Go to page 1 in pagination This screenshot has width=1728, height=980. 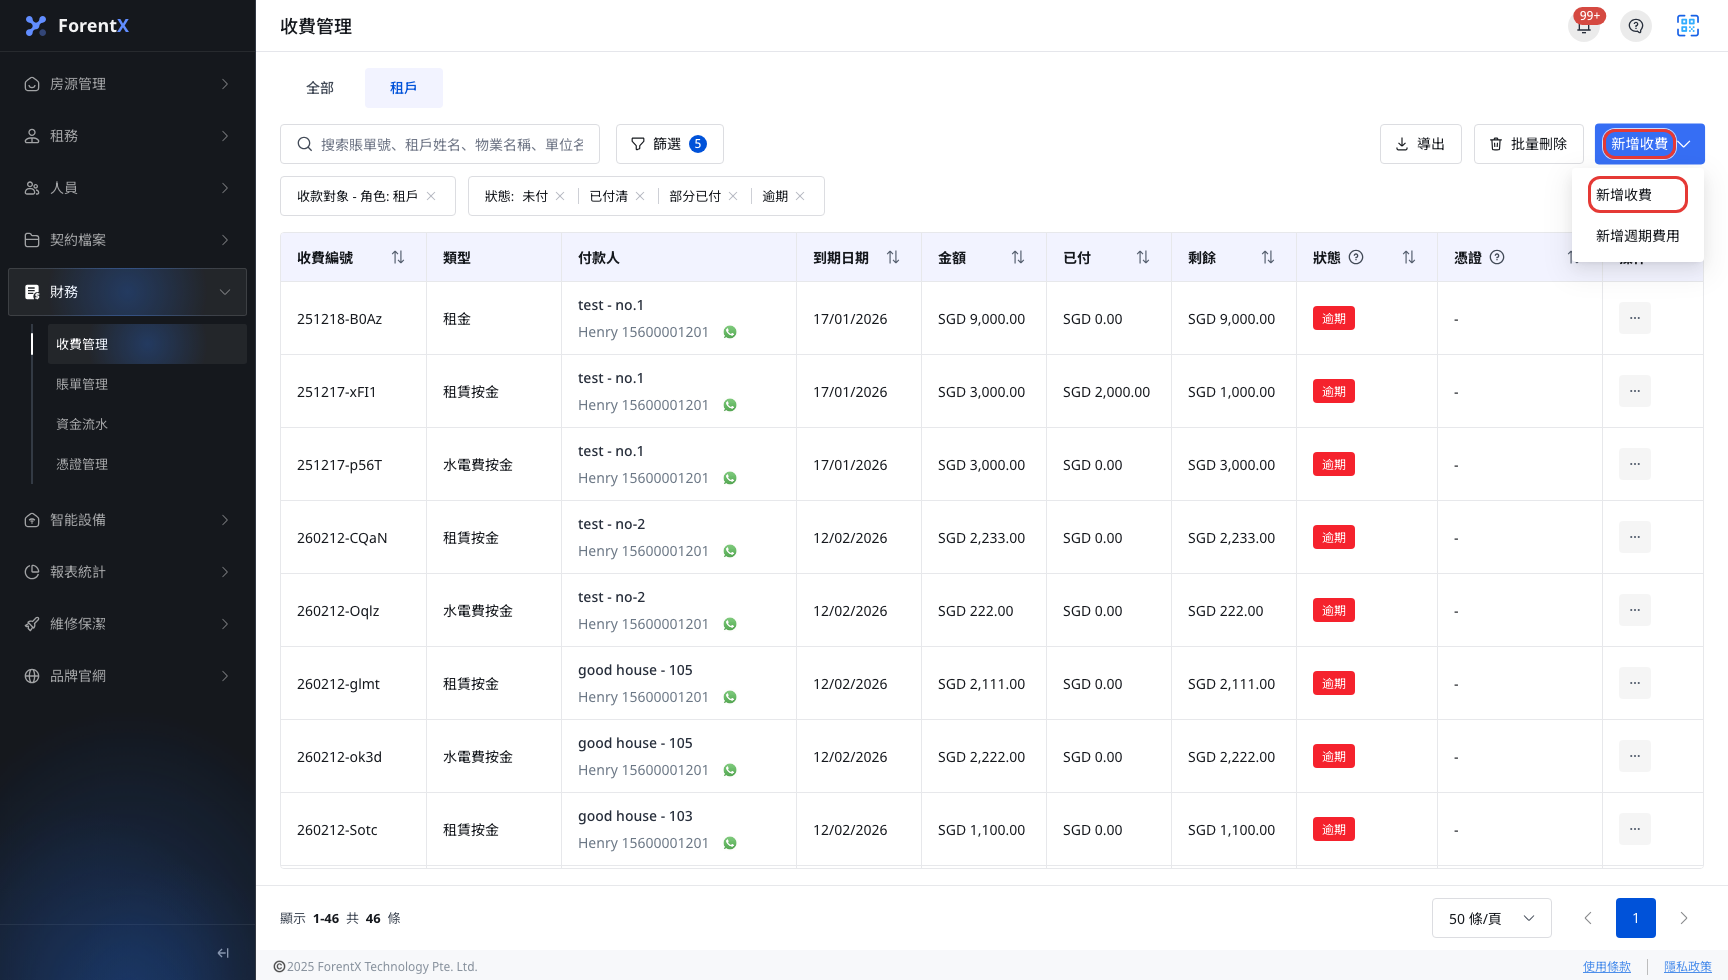[x=1636, y=918]
